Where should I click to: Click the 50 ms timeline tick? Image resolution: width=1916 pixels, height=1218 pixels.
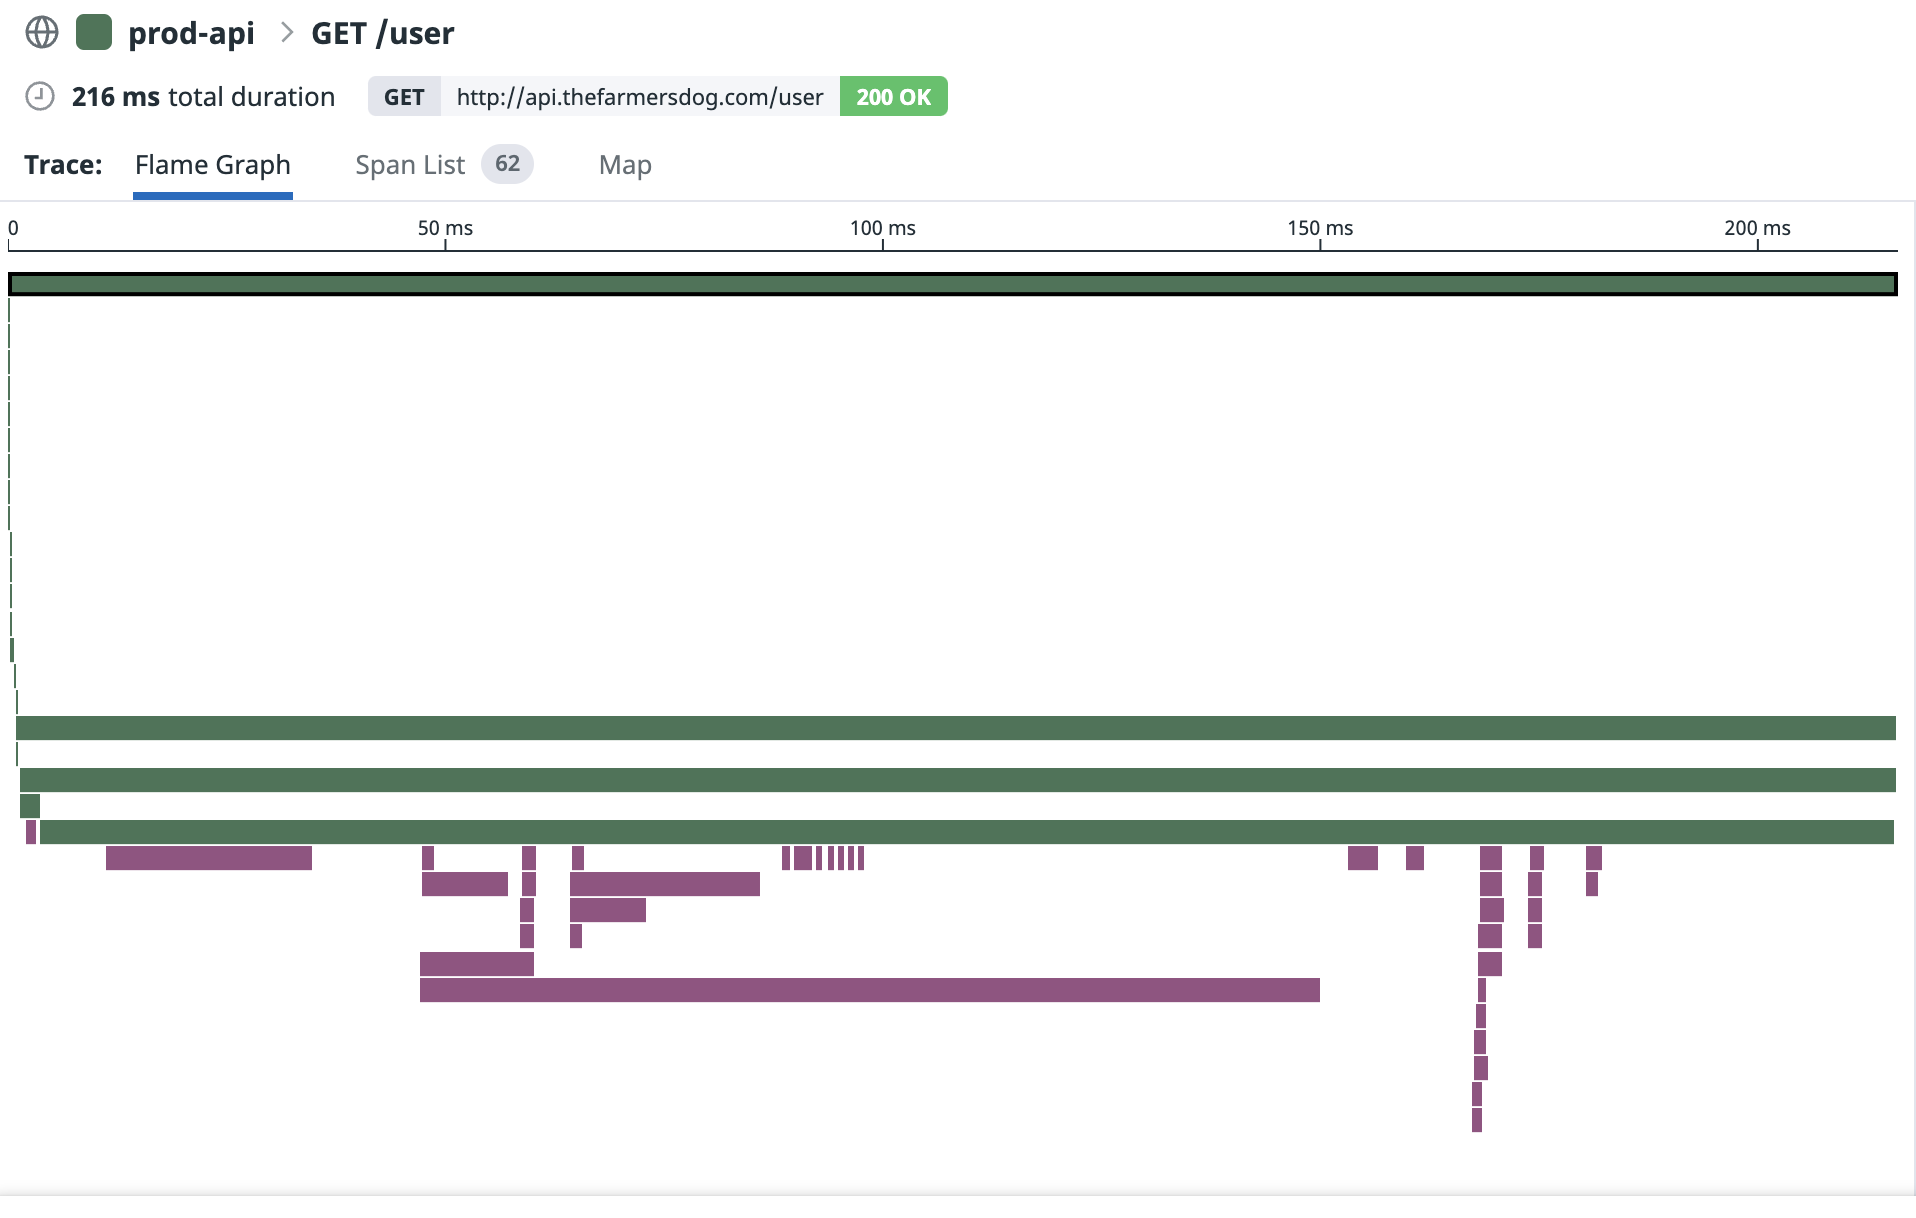pos(445,228)
